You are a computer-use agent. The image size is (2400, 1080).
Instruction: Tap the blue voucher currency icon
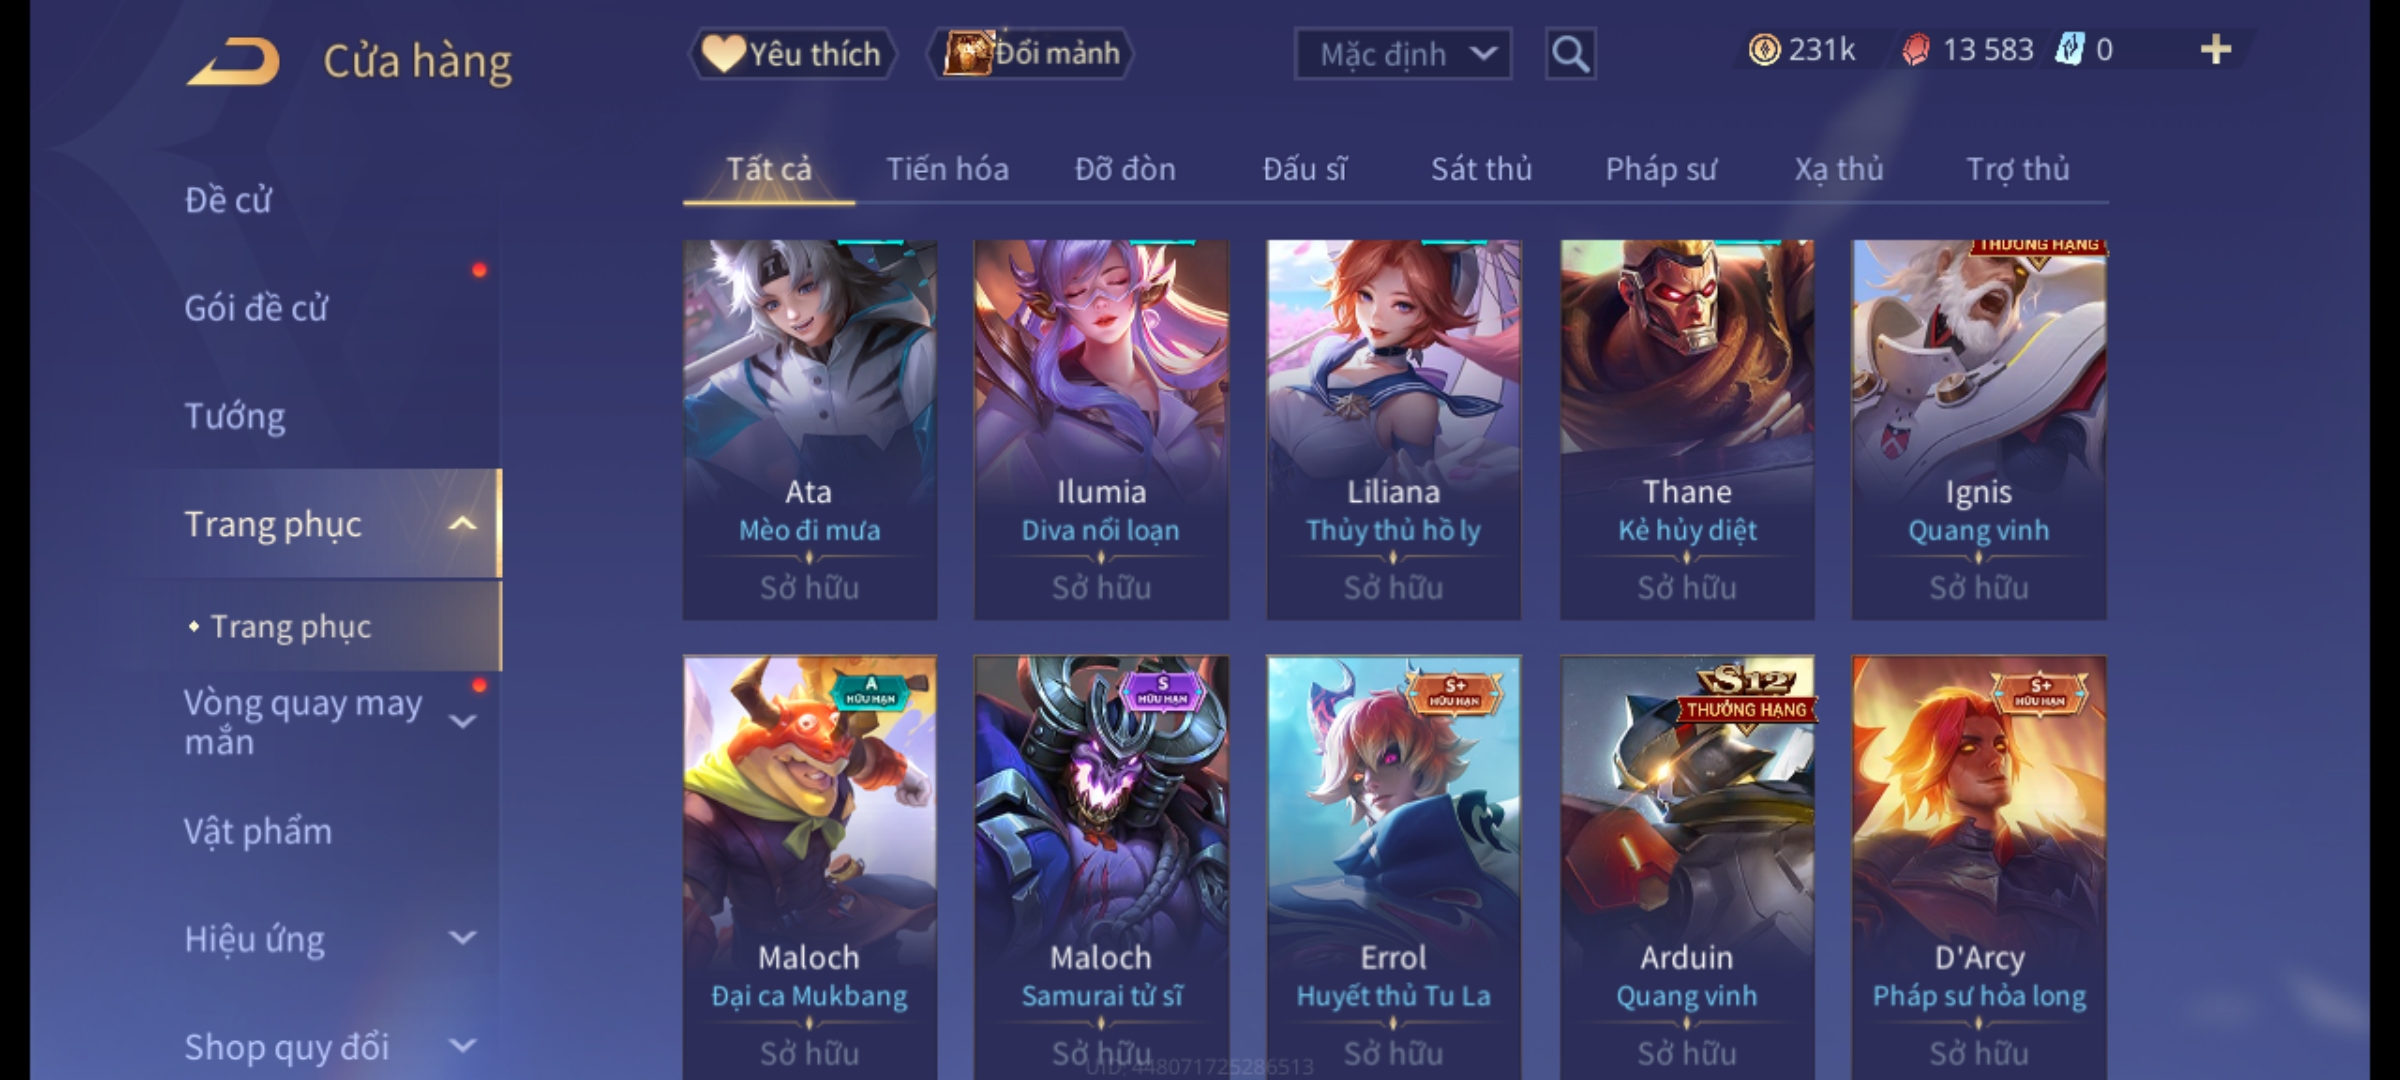click(x=2069, y=50)
